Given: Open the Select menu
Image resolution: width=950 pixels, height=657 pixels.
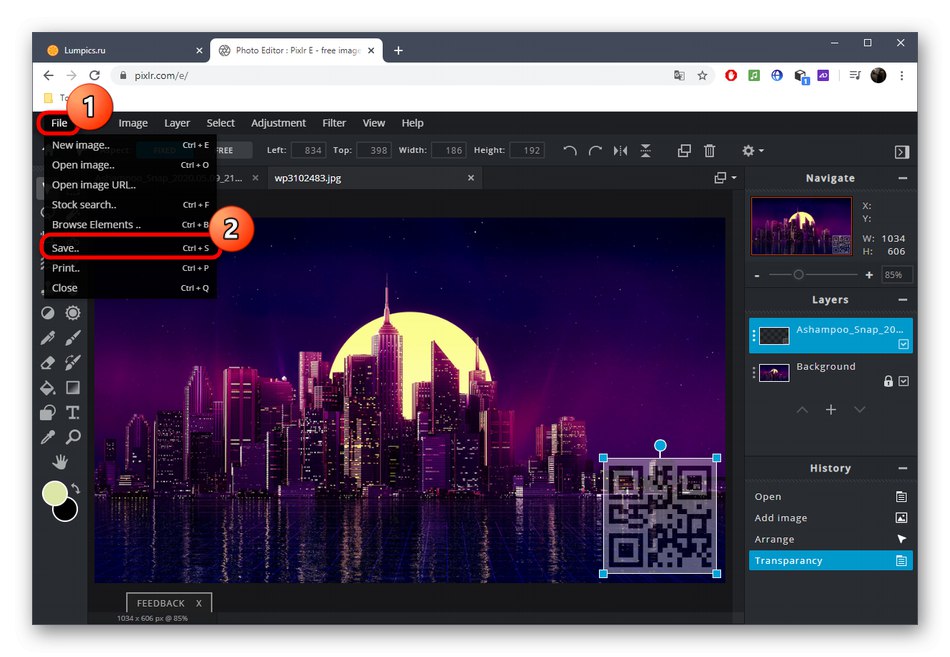Looking at the screenshot, I should click(x=221, y=123).
